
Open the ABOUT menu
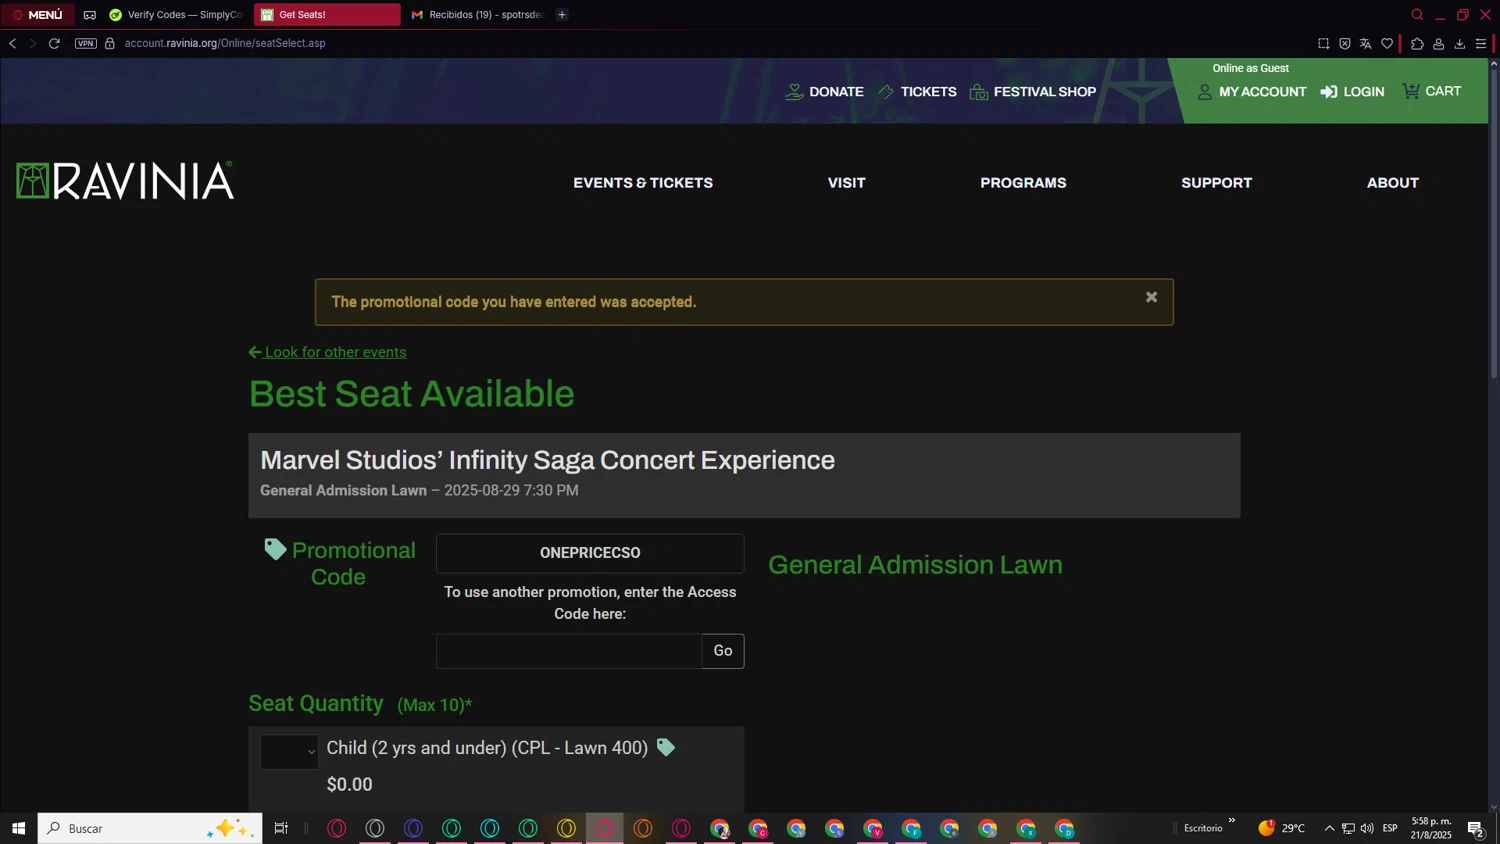click(x=1393, y=183)
